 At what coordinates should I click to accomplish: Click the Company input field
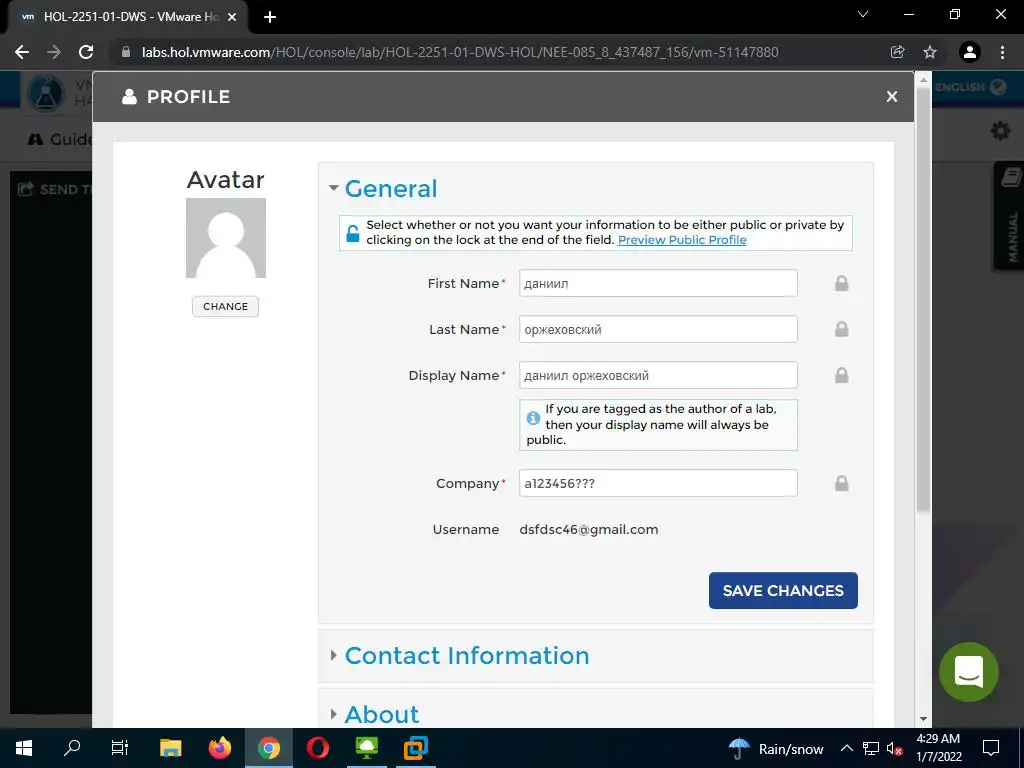(658, 483)
